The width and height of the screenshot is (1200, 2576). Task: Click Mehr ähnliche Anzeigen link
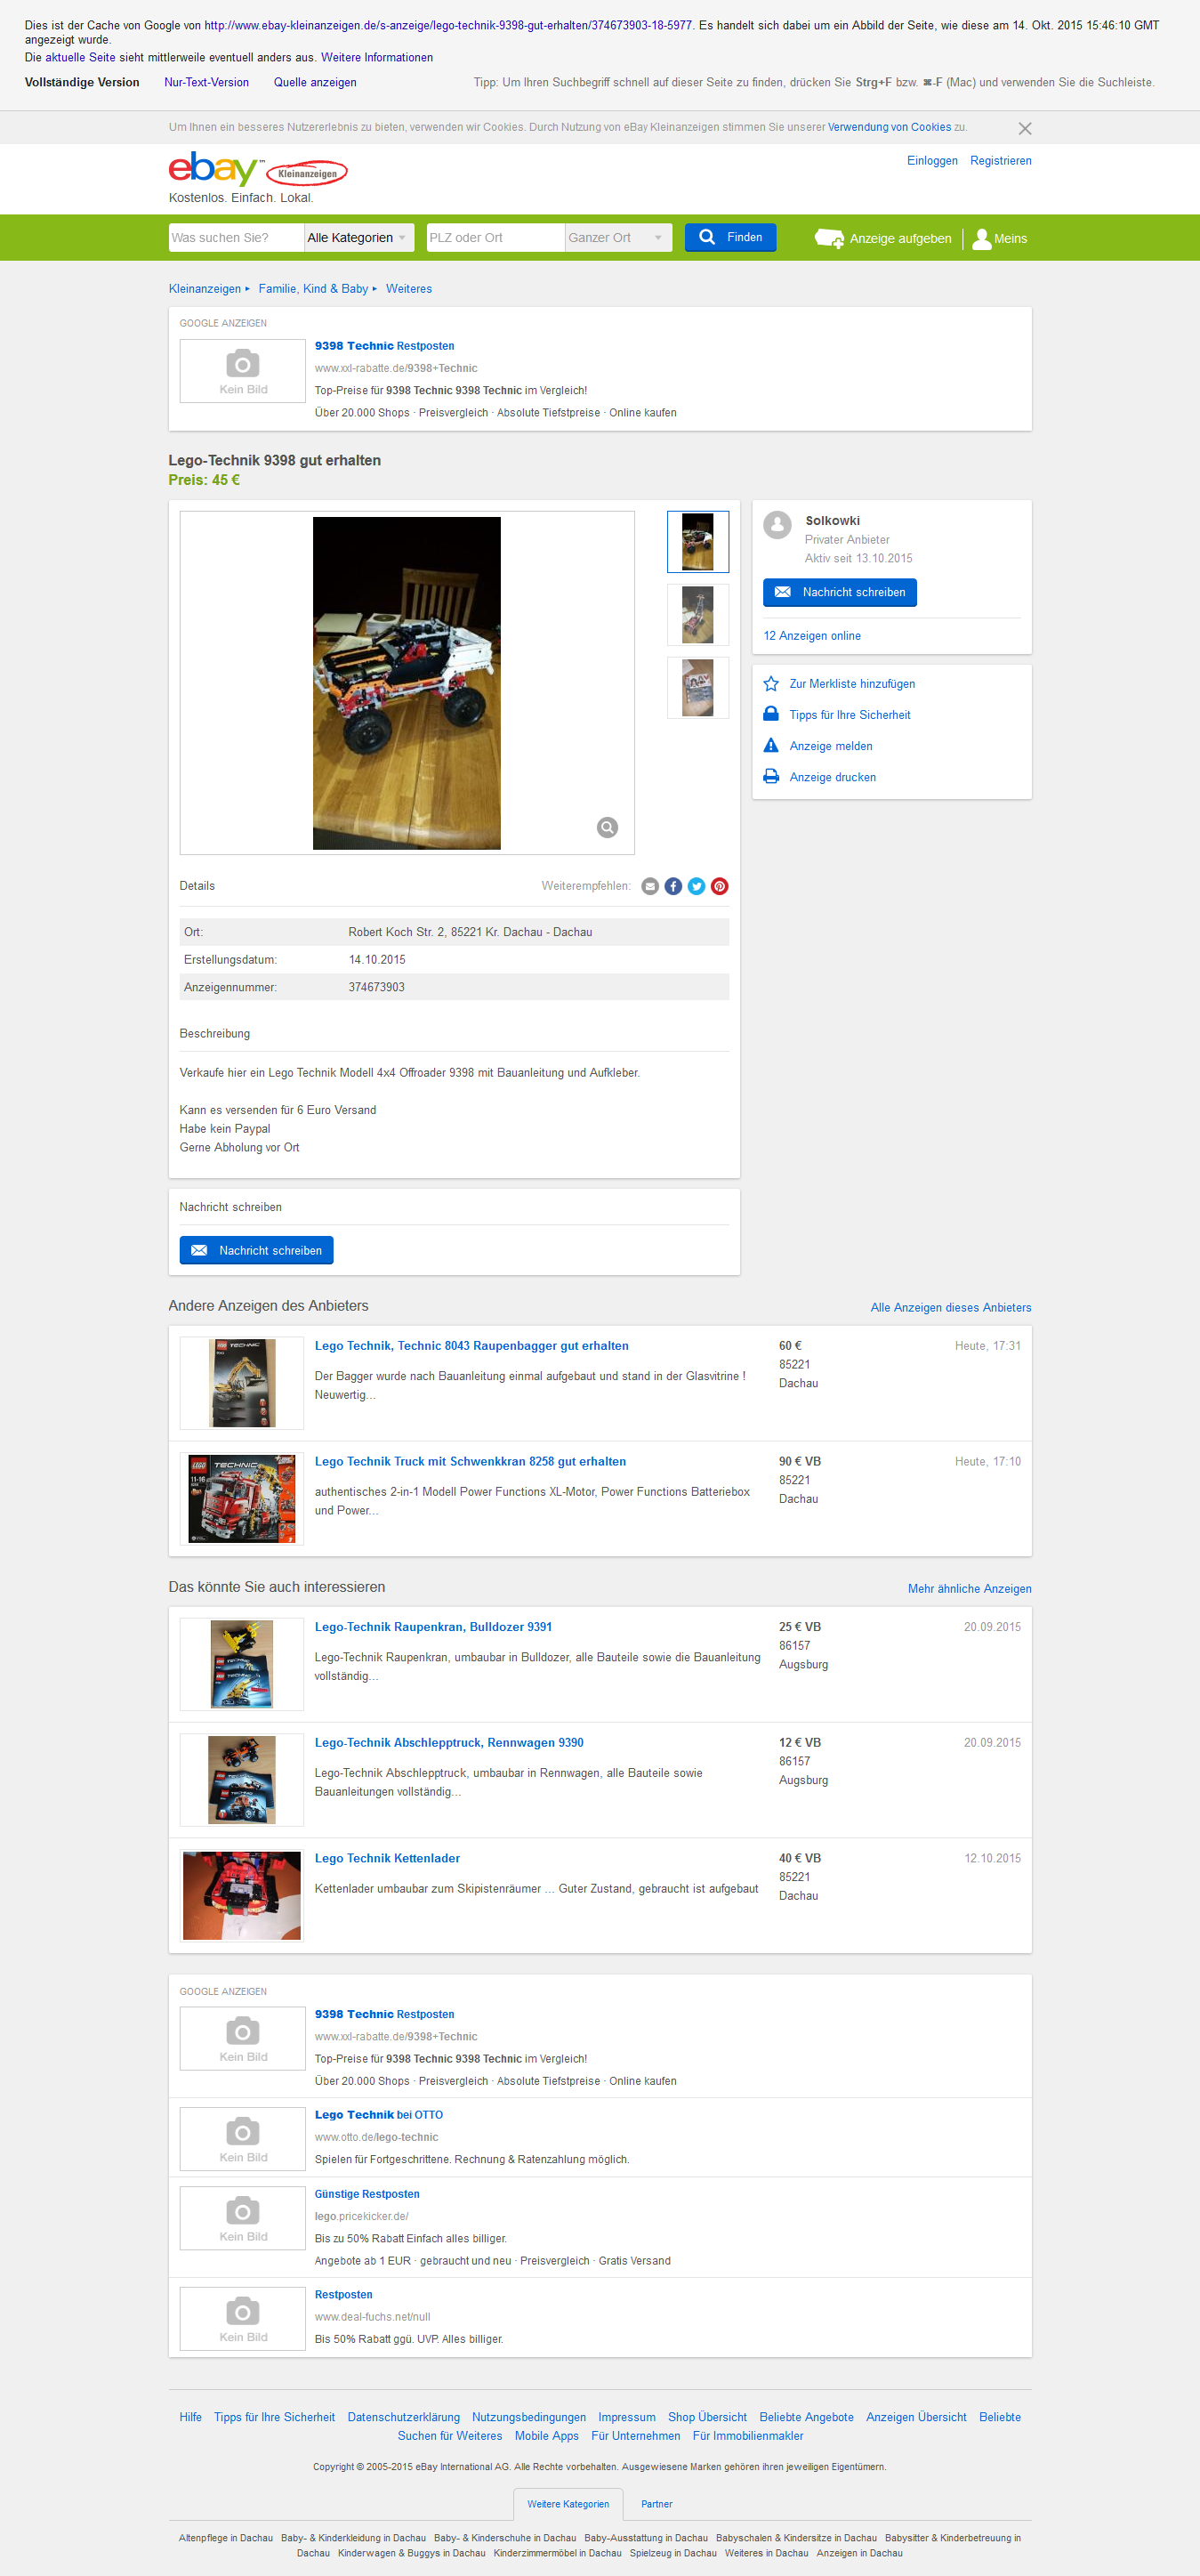[970, 1589]
